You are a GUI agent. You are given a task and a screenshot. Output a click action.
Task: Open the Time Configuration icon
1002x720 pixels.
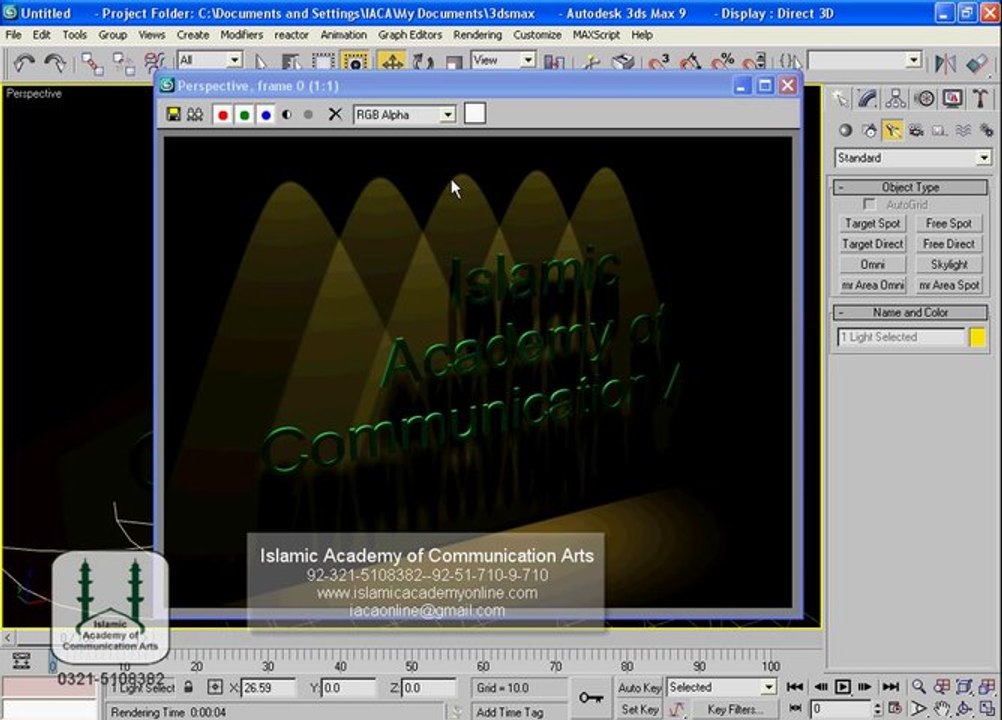pyautogui.click(x=895, y=709)
